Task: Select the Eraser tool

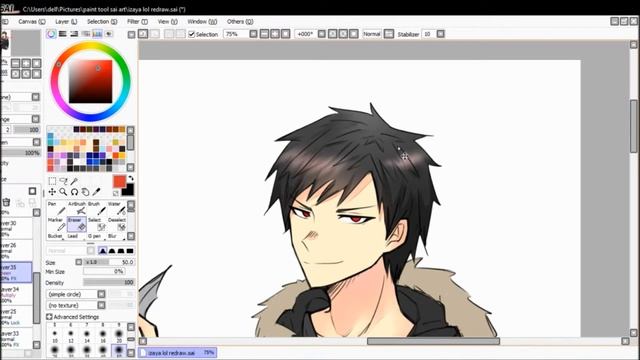Action: click(x=77, y=224)
